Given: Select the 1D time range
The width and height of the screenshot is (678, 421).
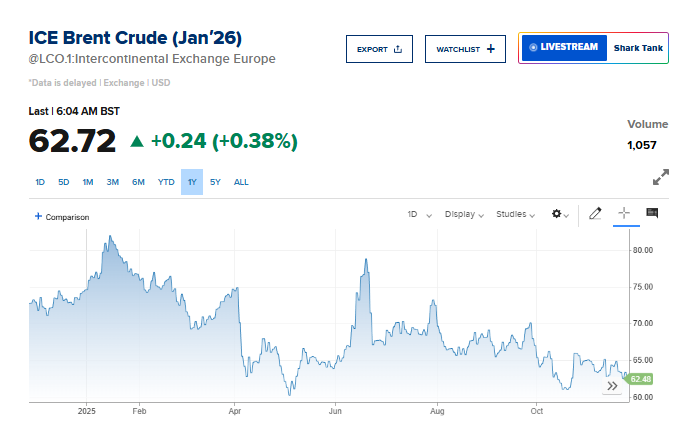Looking at the screenshot, I should tap(40, 182).
